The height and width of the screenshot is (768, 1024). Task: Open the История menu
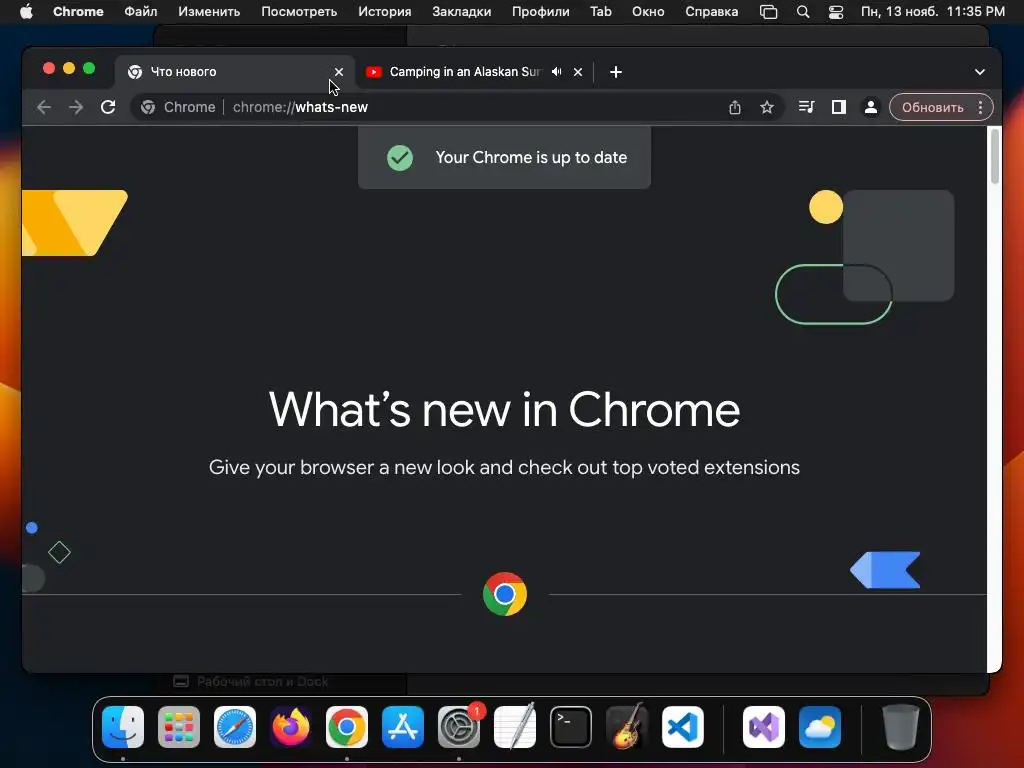[385, 12]
